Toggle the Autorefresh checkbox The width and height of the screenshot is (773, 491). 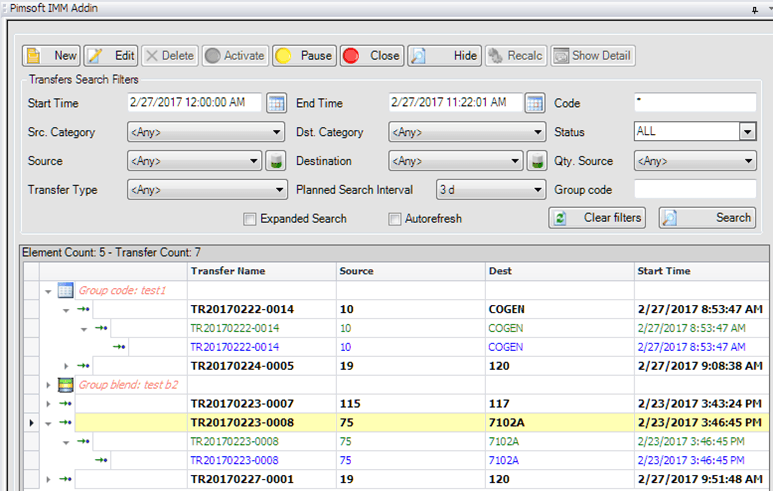pyautogui.click(x=395, y=219)
